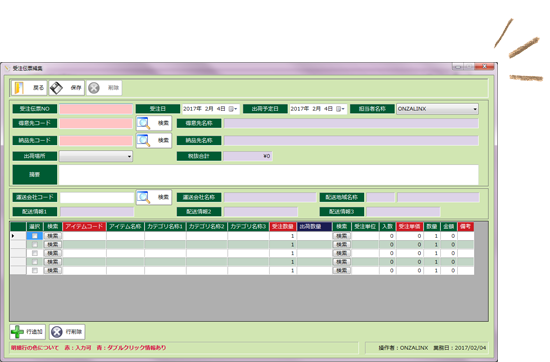Image resolution: width=550 pixels, height=362 pixels.
Task: Click the 受注数量 column header
Action: [283, 227]
